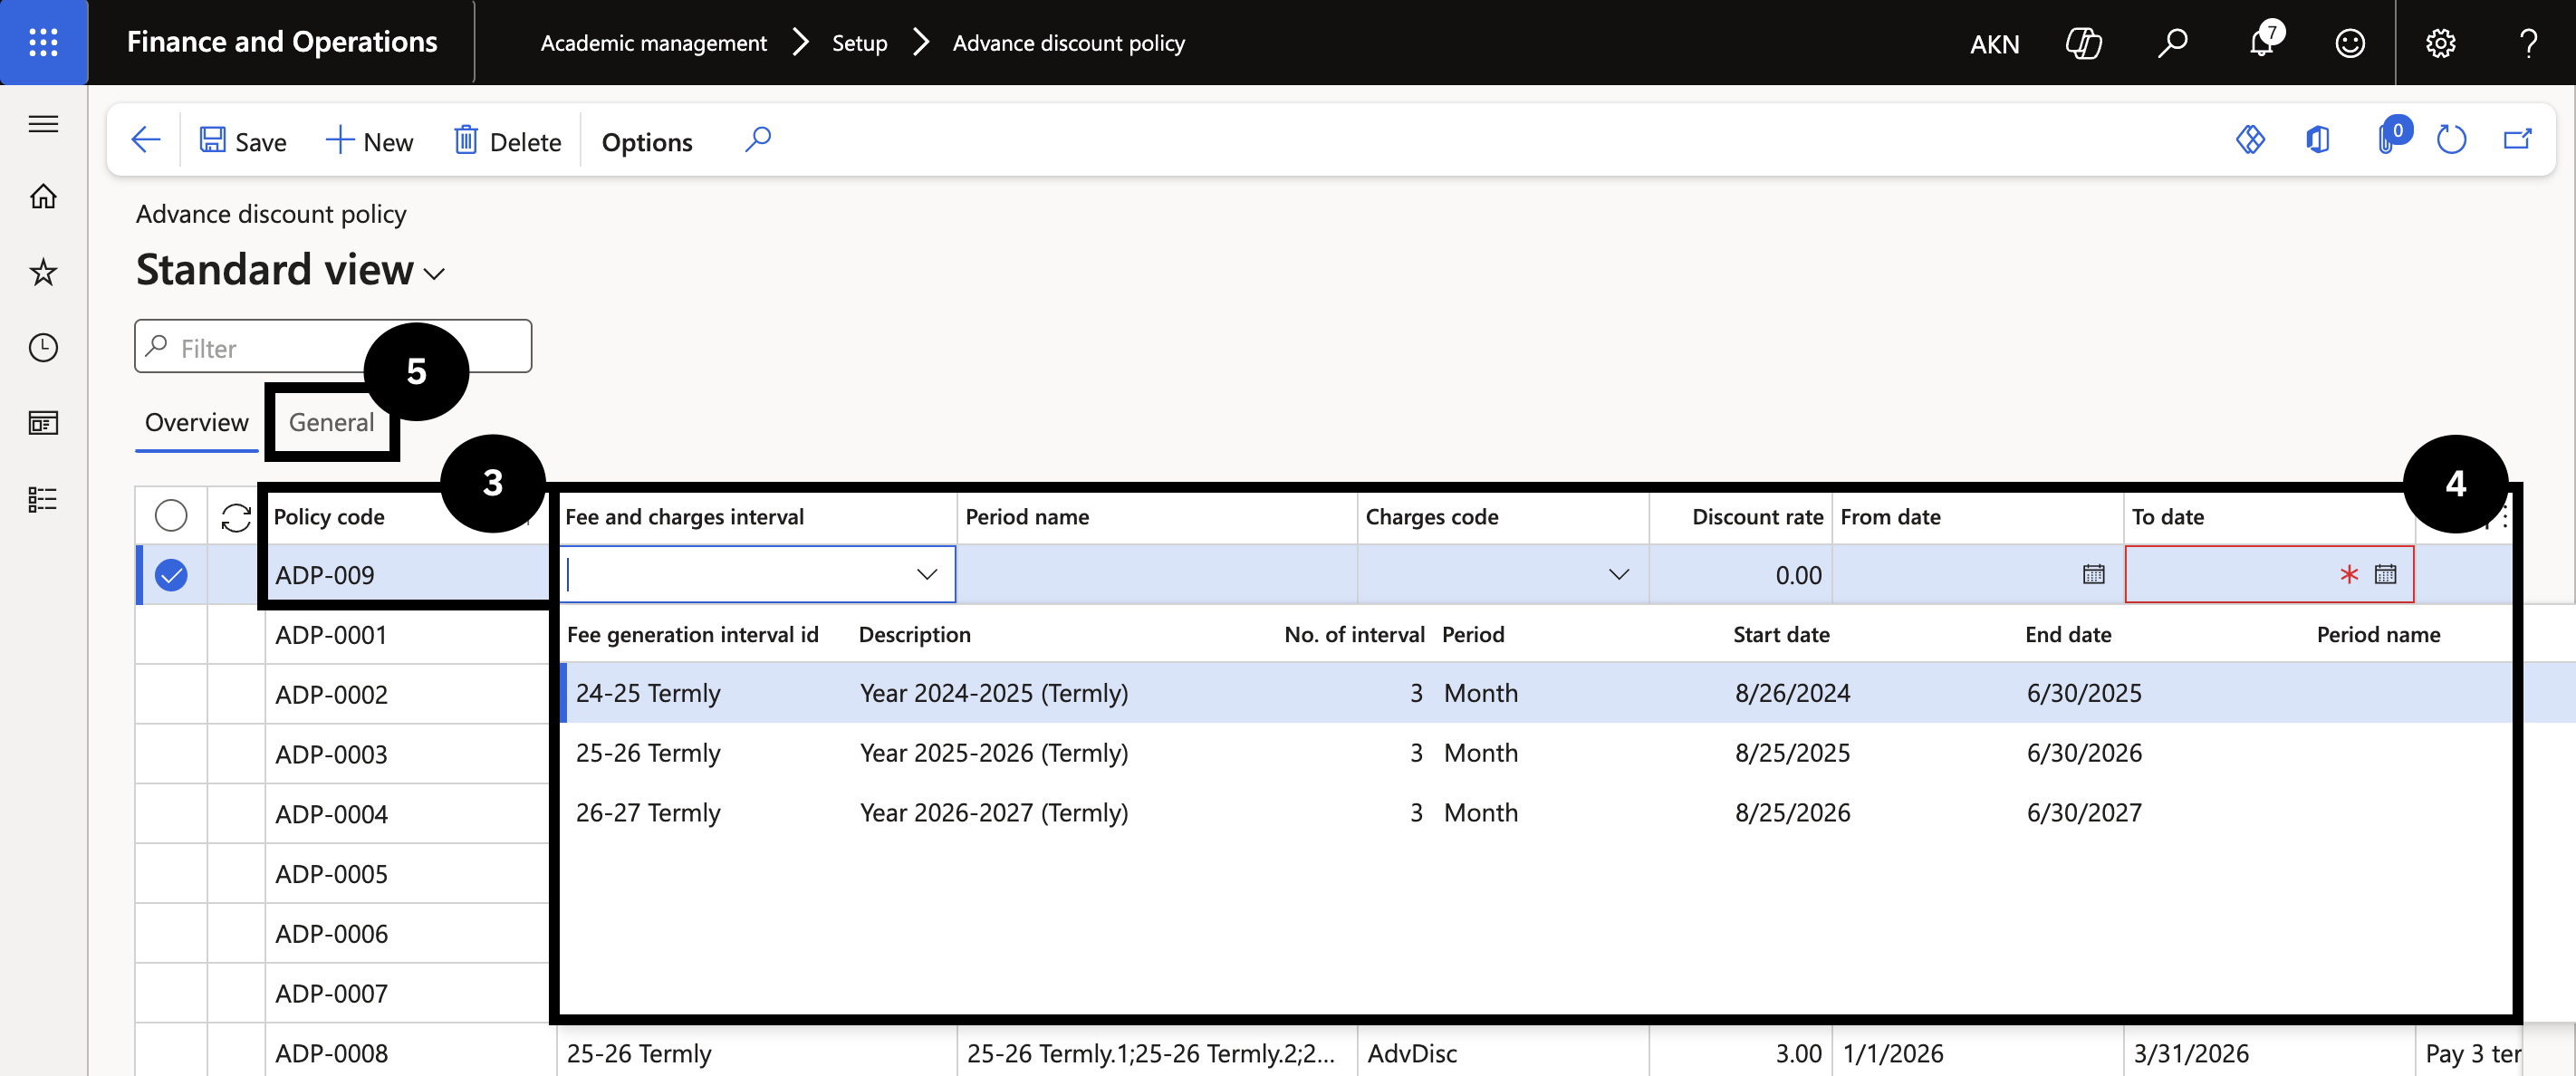Open in new window icon

click(2517, 140)
